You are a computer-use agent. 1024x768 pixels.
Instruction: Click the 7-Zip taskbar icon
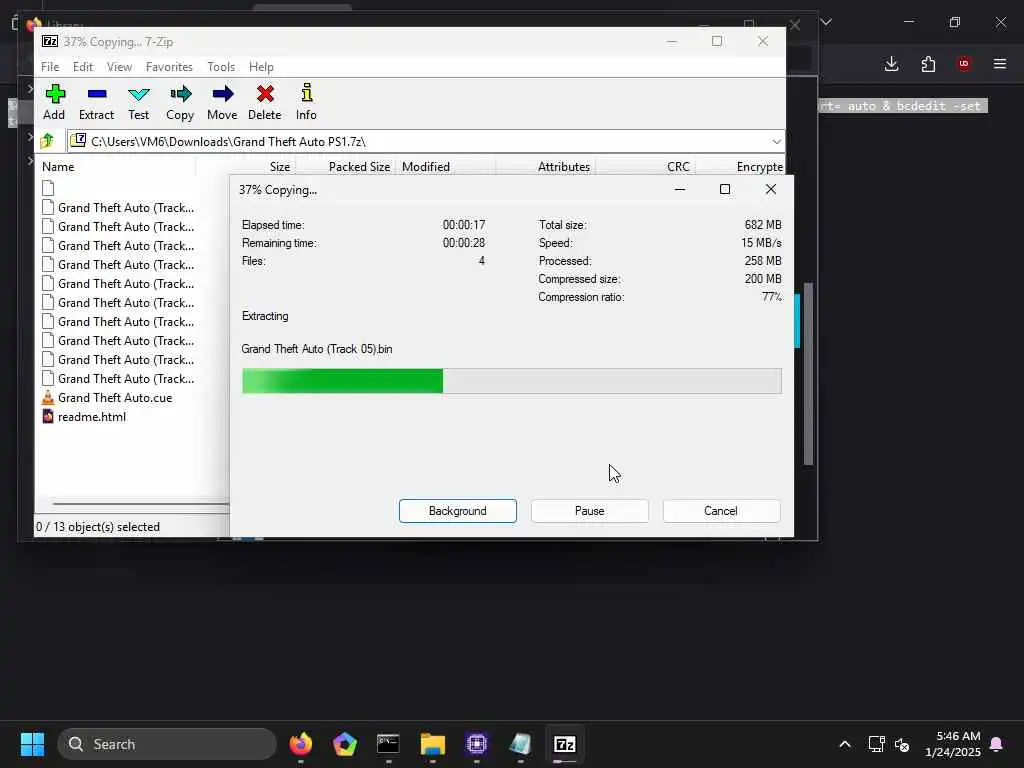[x=565, y=744]
